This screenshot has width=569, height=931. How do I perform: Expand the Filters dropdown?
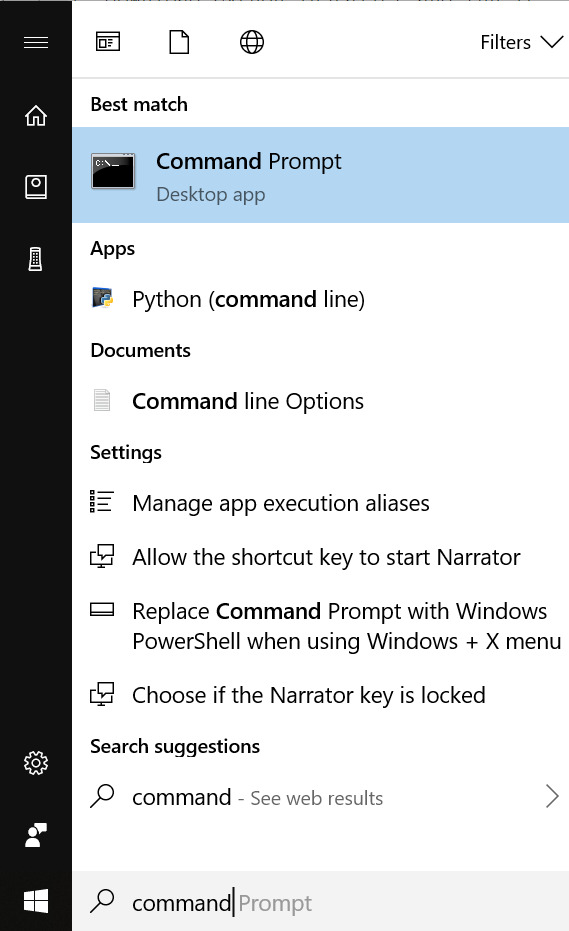[x=521, y=42]
